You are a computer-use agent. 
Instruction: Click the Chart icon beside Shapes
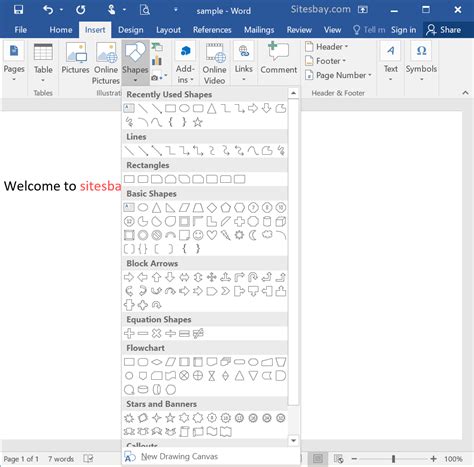pos(157,61)
